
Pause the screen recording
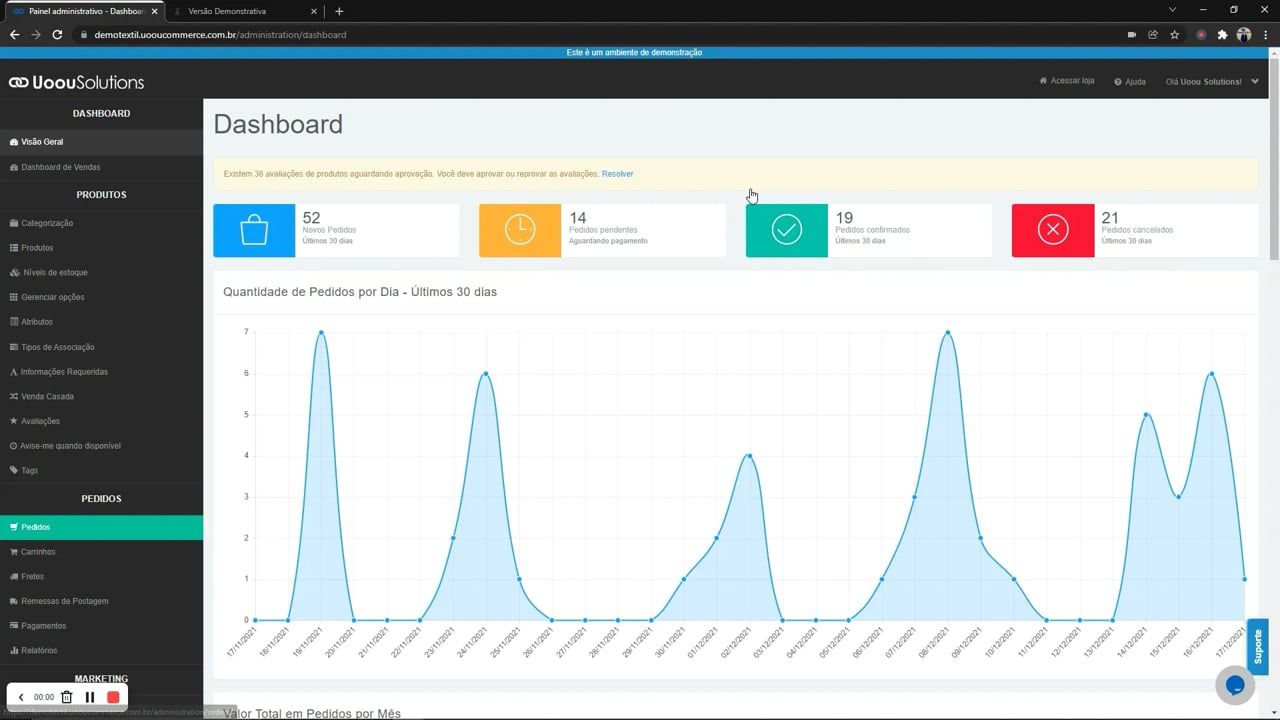coord(90,697)
